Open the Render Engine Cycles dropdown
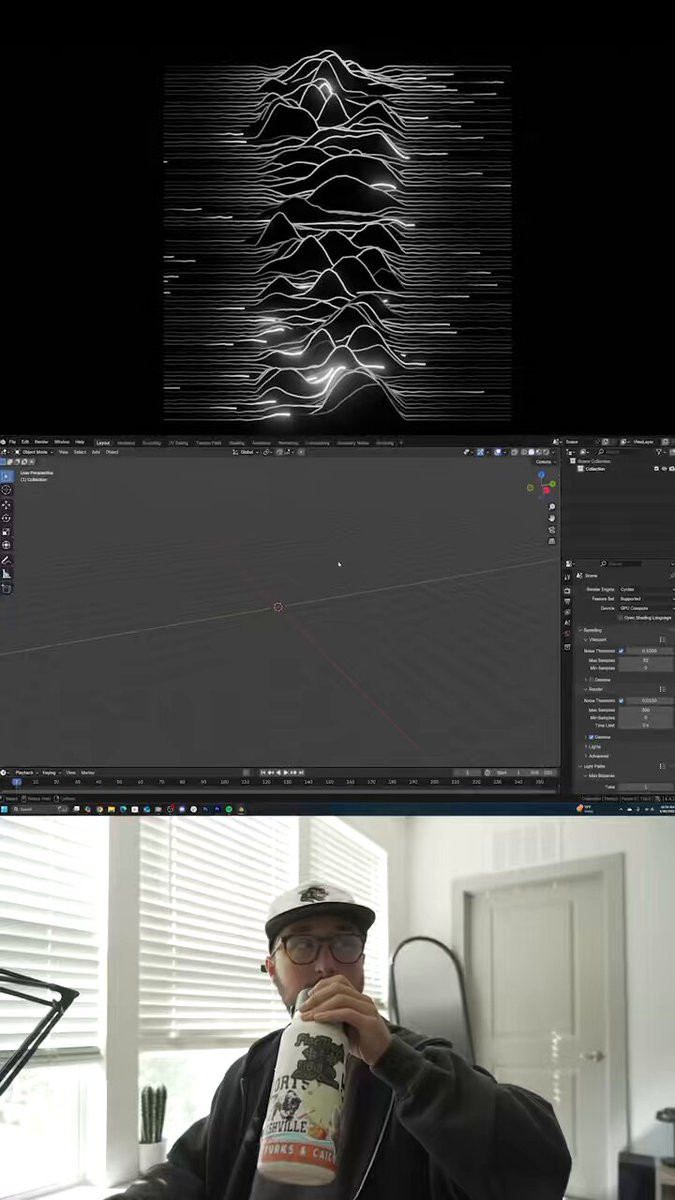Viewport: 675px width, 1200px height. [x=647, y=589]
